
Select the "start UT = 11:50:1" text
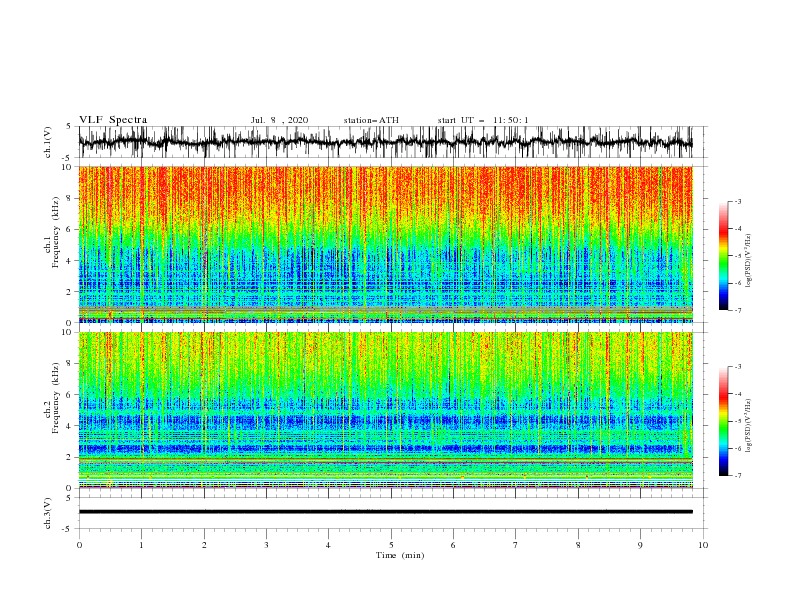(x=483, y=120)
